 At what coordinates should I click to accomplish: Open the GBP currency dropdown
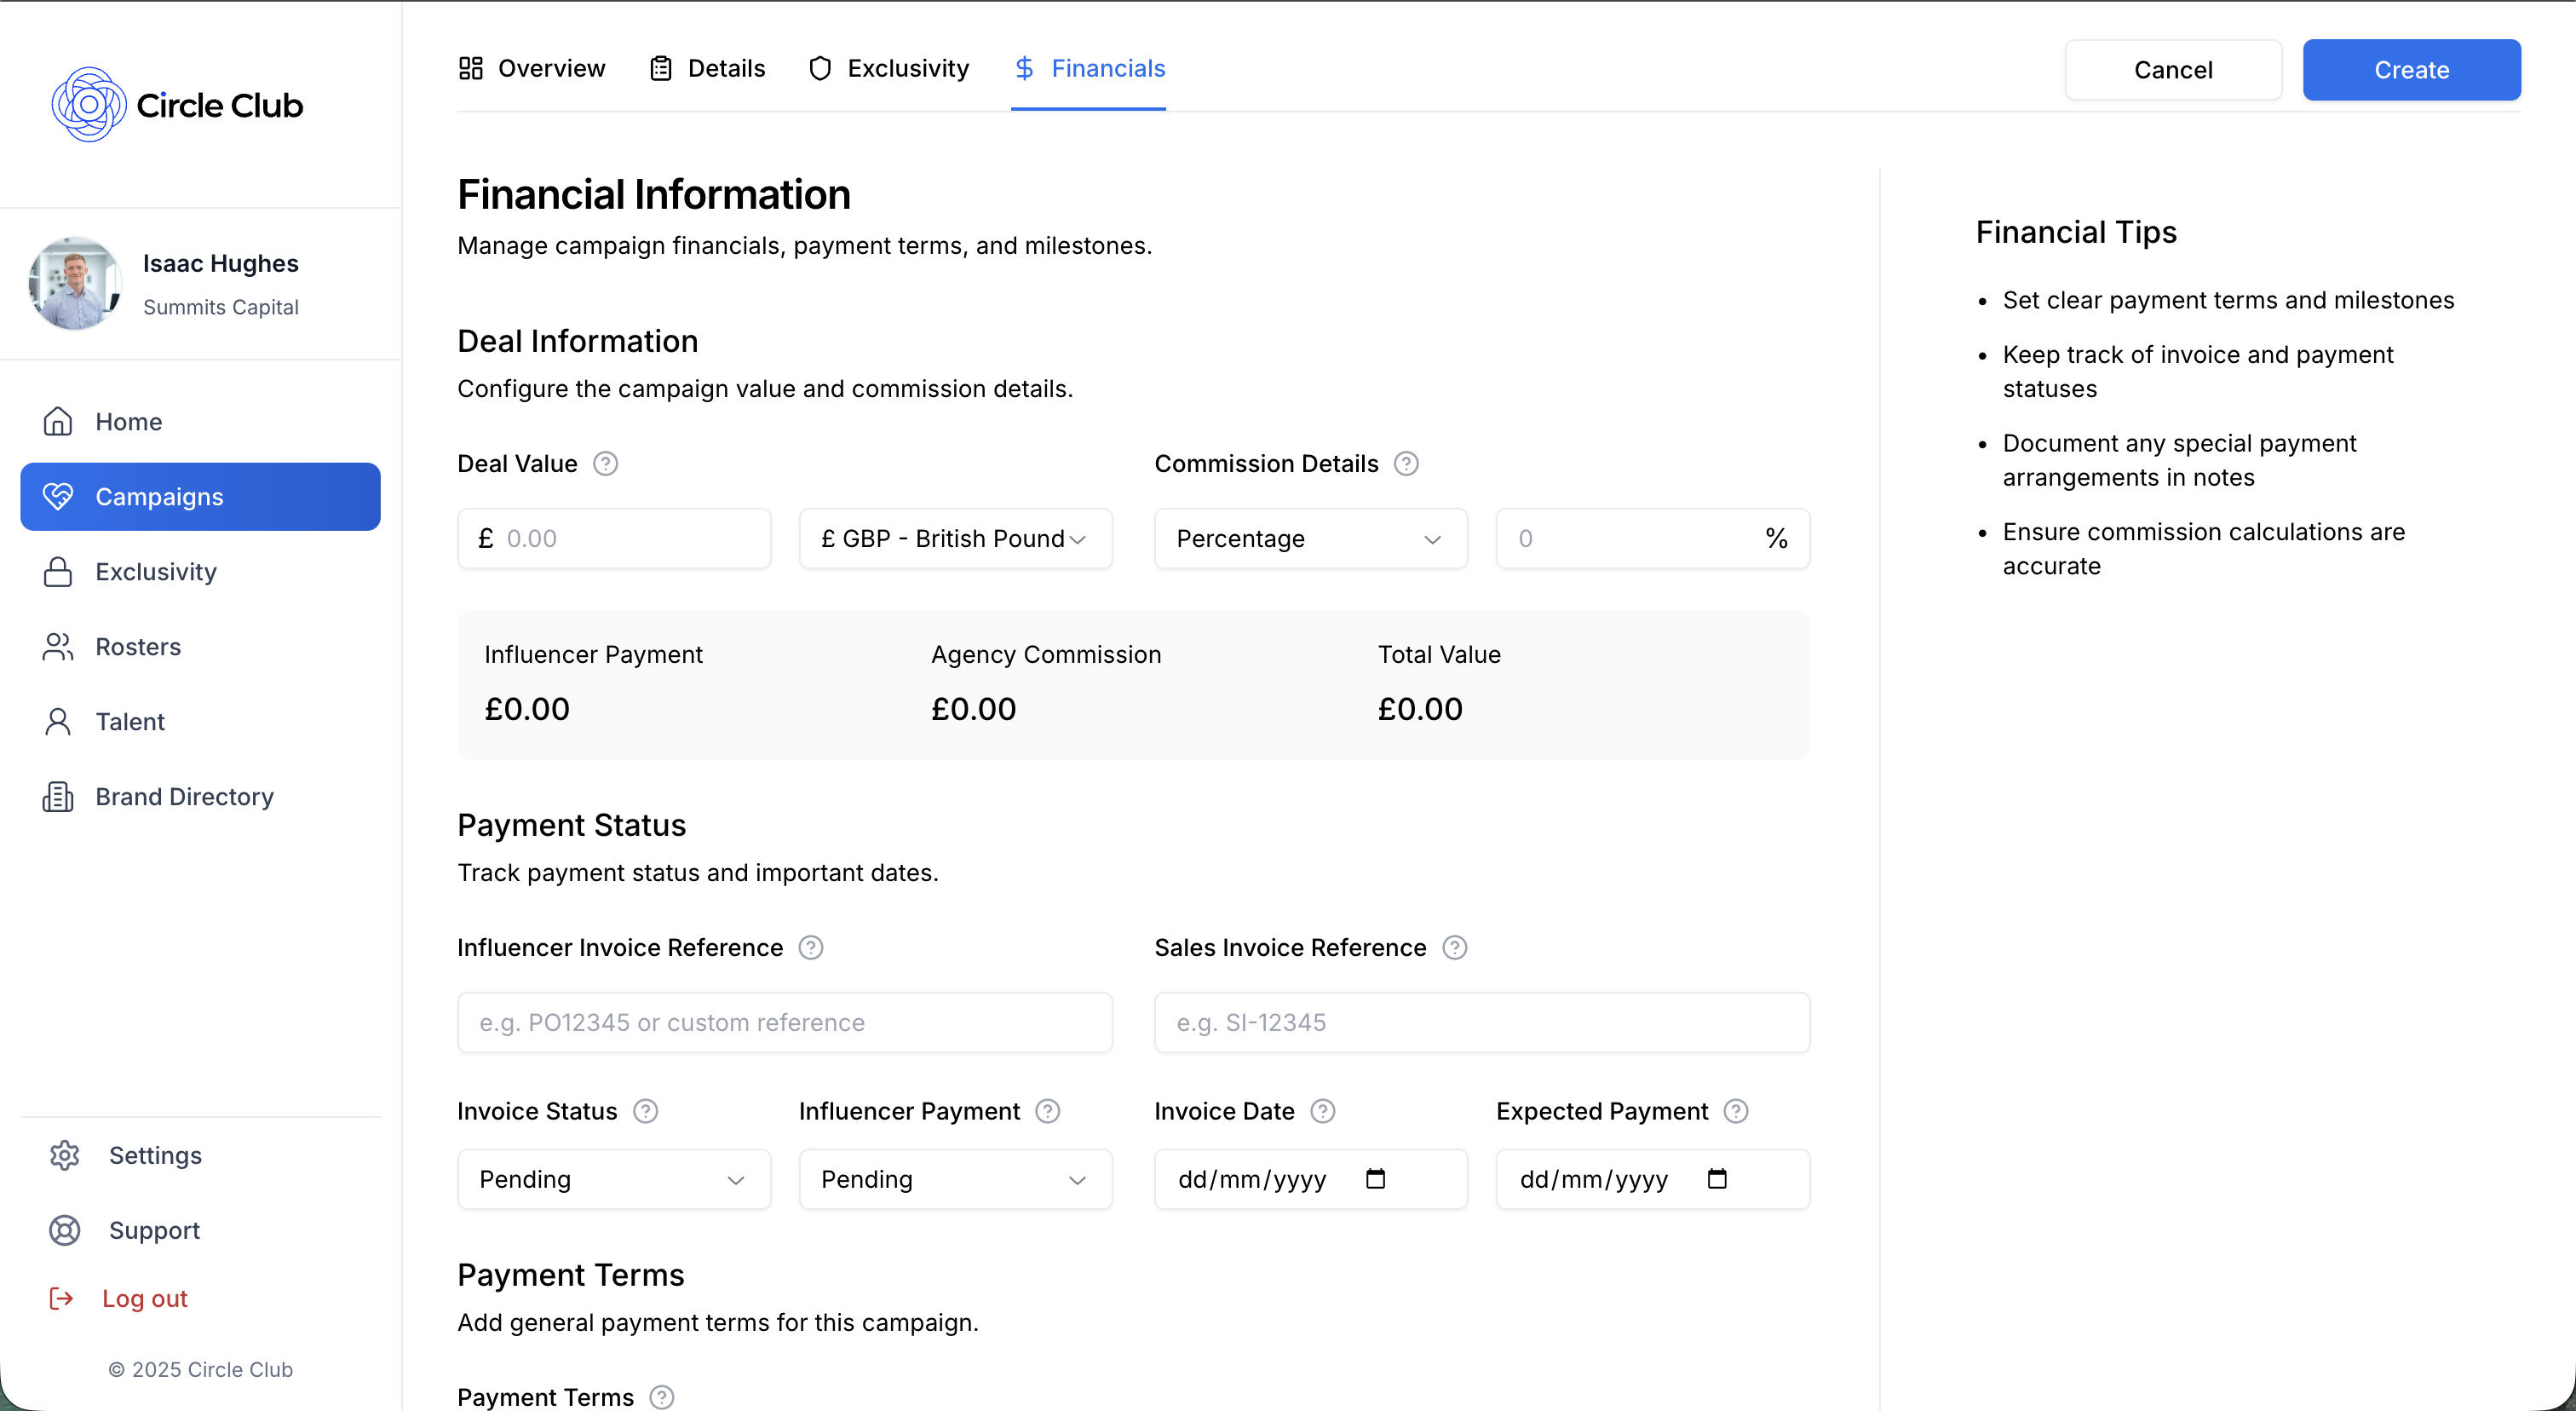click(x=955, y=538)
